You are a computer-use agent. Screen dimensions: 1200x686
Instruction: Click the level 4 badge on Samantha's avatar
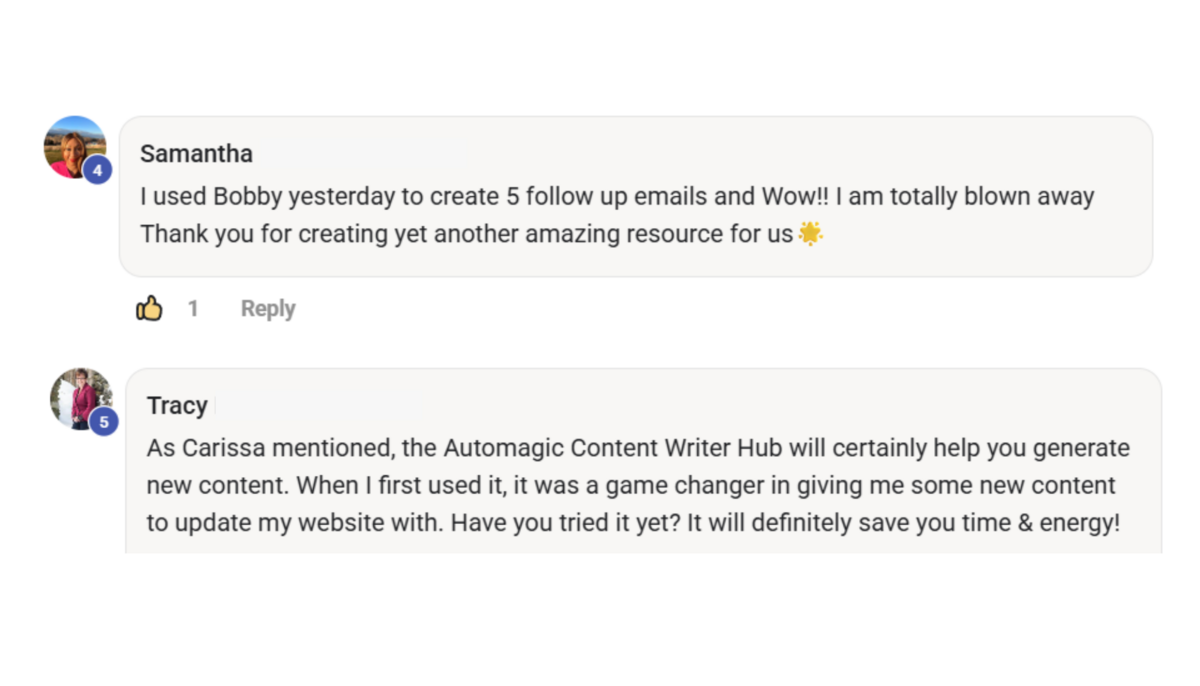coord(97,171)
